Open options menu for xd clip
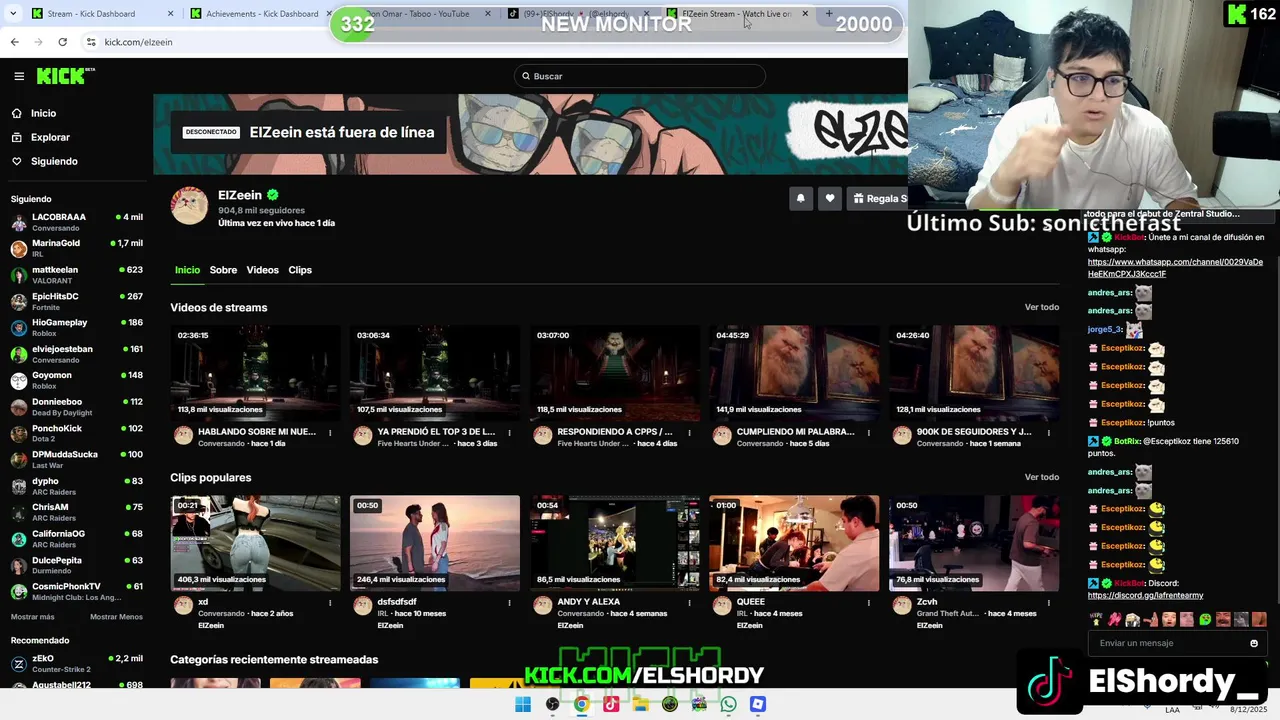 tap(329, 603)
